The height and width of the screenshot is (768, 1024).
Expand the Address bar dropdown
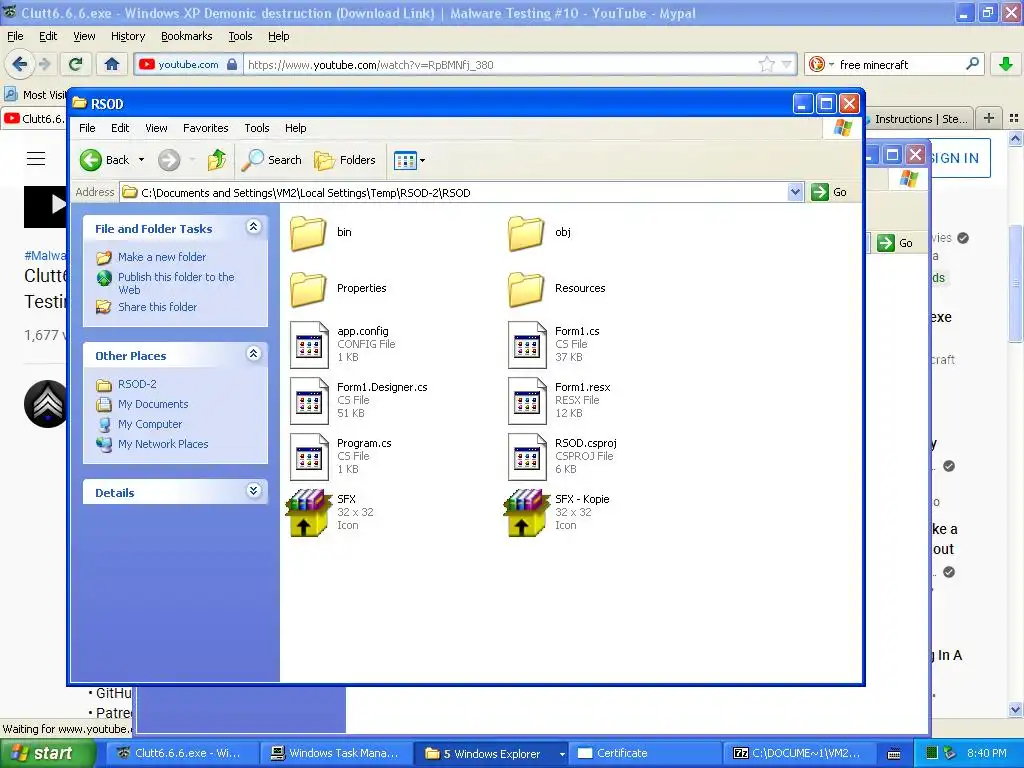tap(795, 192)
